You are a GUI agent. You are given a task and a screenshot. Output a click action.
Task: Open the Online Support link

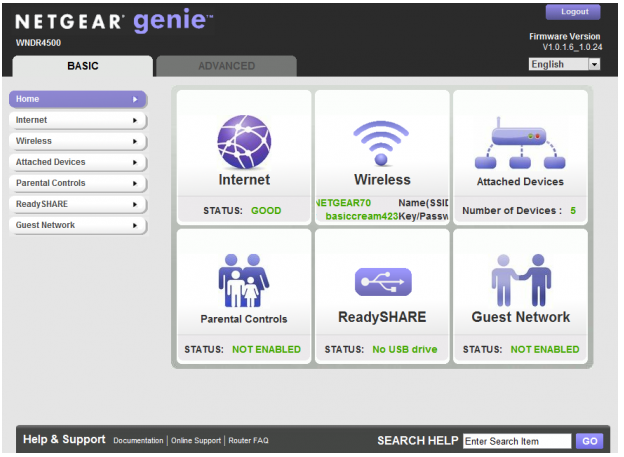point(196,441)
